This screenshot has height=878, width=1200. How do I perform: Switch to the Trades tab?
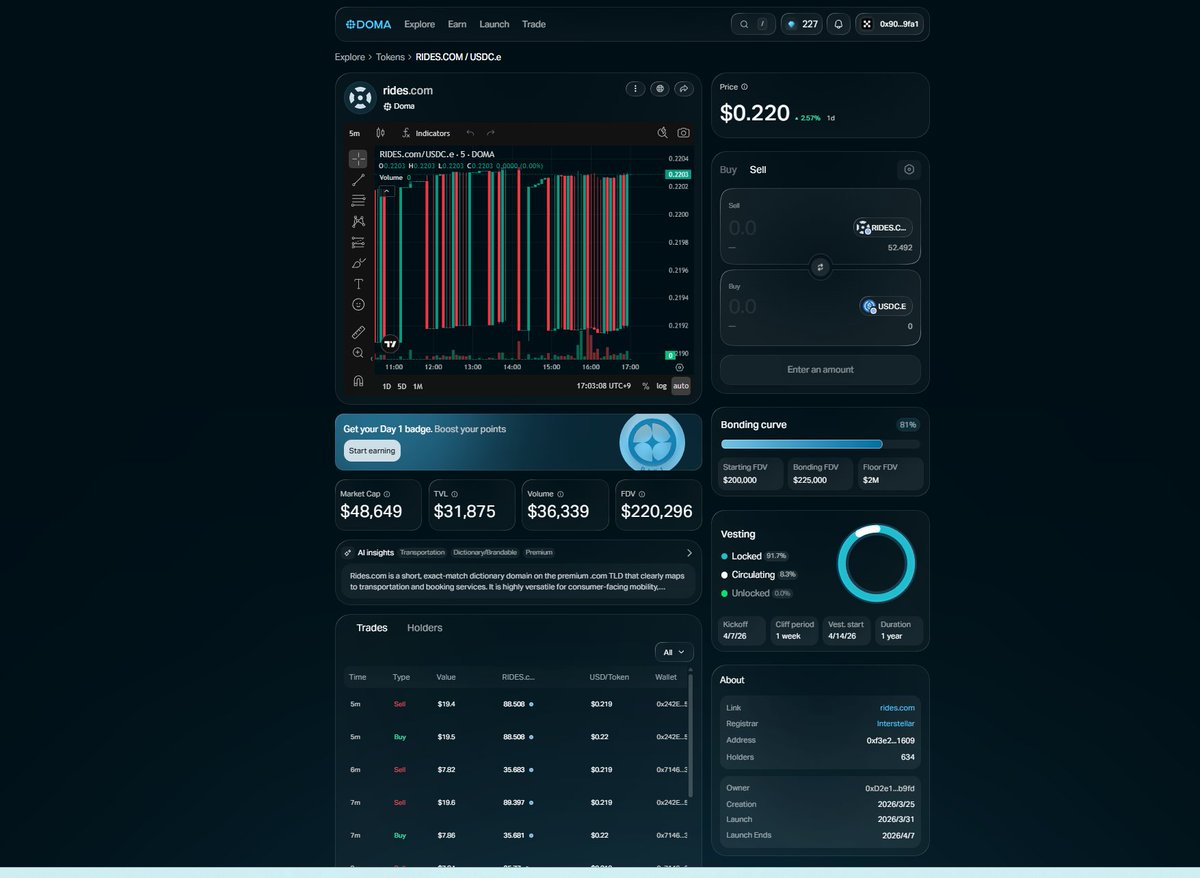click(x=372, y=628)
